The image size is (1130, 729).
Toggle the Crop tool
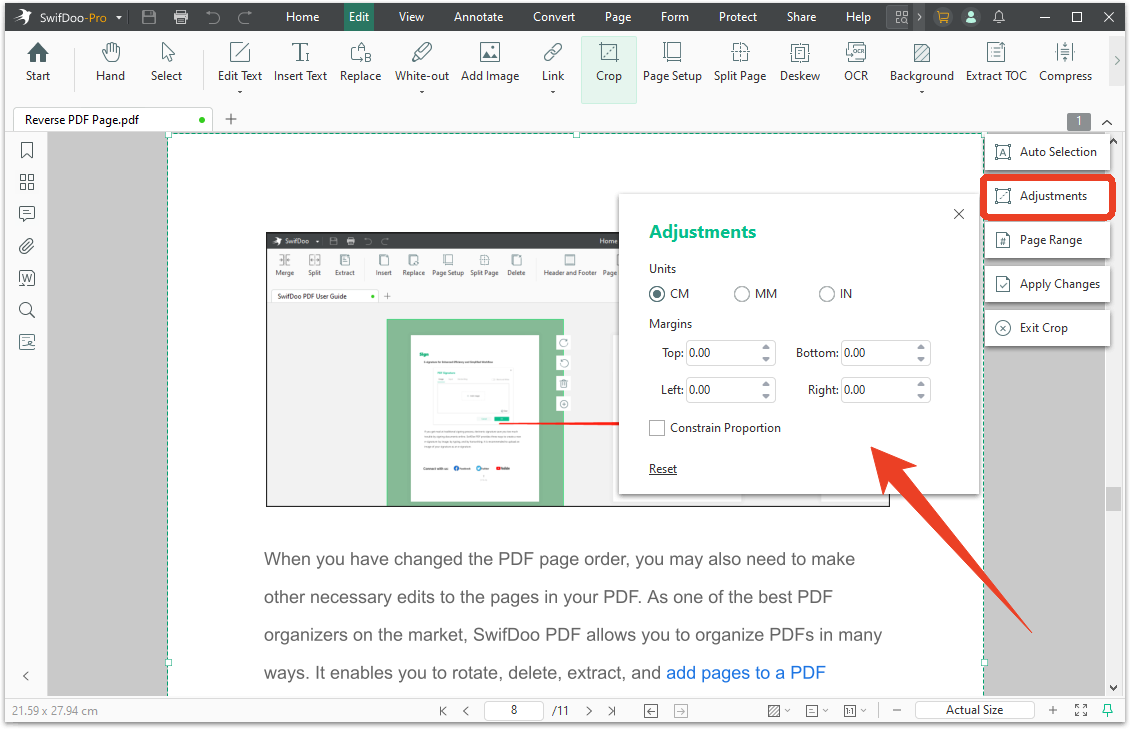pyautogui.click(x=609, y=69)
